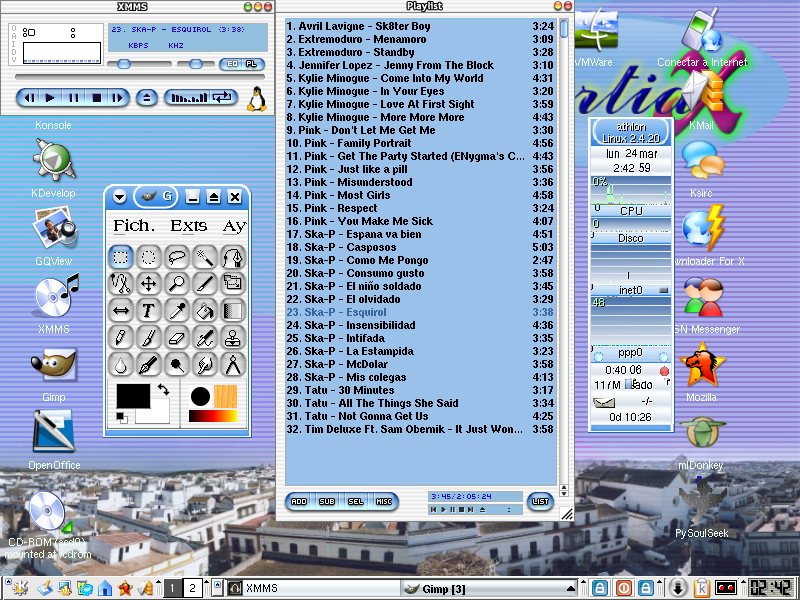This screenshot has width=800, height=600.
Task: Play the current track in XMMS
Action: pyautogui.click(x=50, y=97)
